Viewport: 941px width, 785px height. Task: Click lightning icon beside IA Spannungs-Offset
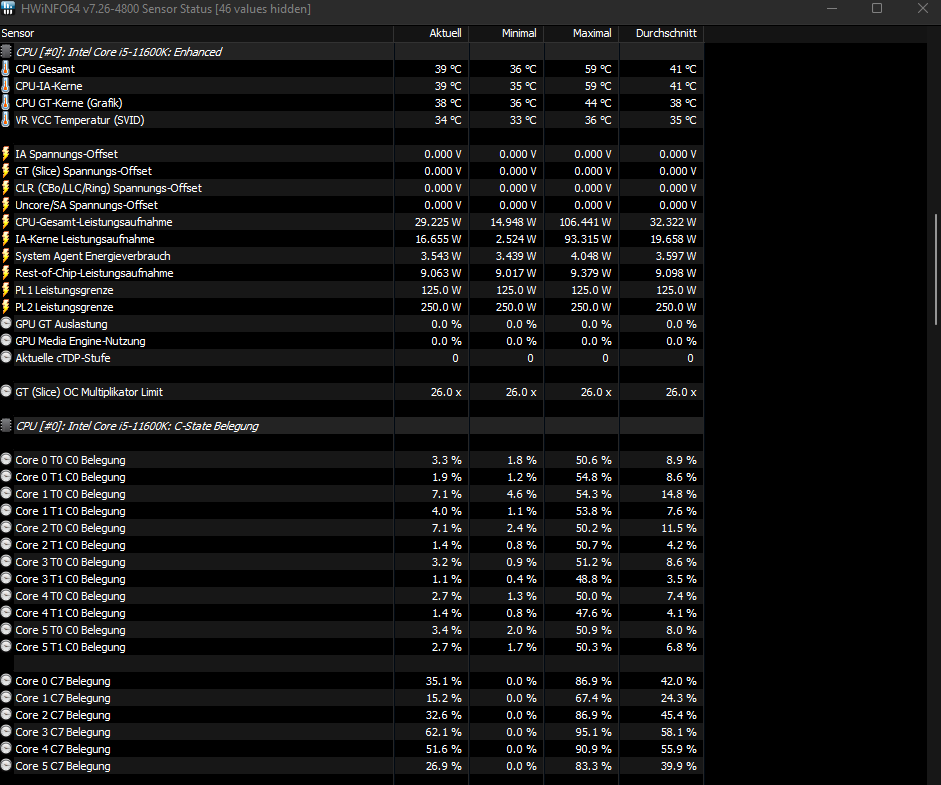(6, 154)
